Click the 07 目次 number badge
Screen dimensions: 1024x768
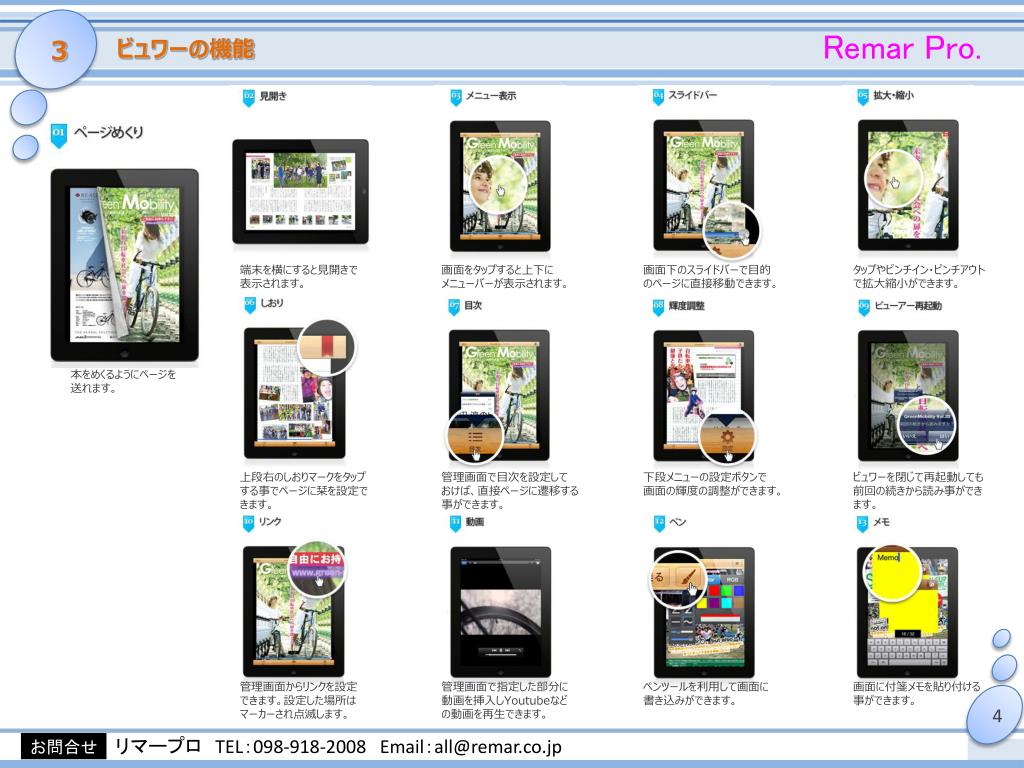tap(454, 306)
